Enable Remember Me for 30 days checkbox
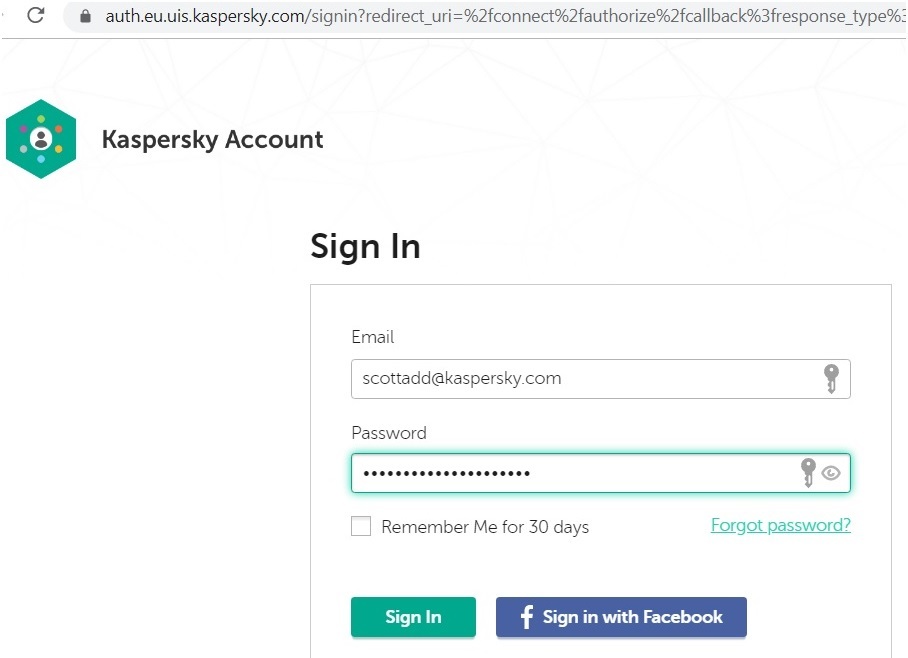The height and width of the screenshot is (658, 908). (361, 526)
